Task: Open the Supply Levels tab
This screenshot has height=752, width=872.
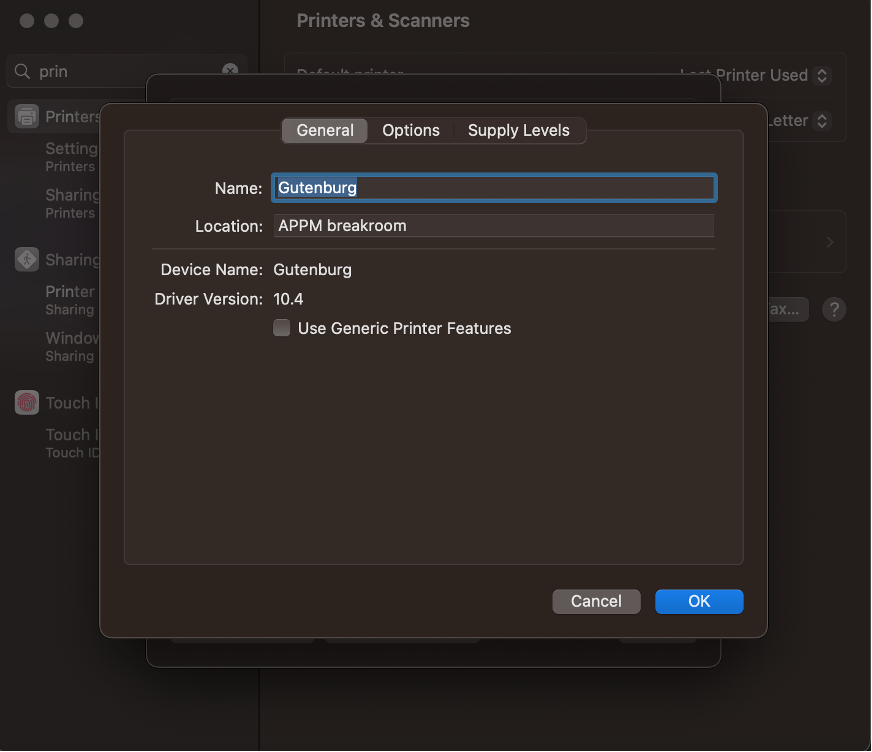Action: tap(519, 130)
